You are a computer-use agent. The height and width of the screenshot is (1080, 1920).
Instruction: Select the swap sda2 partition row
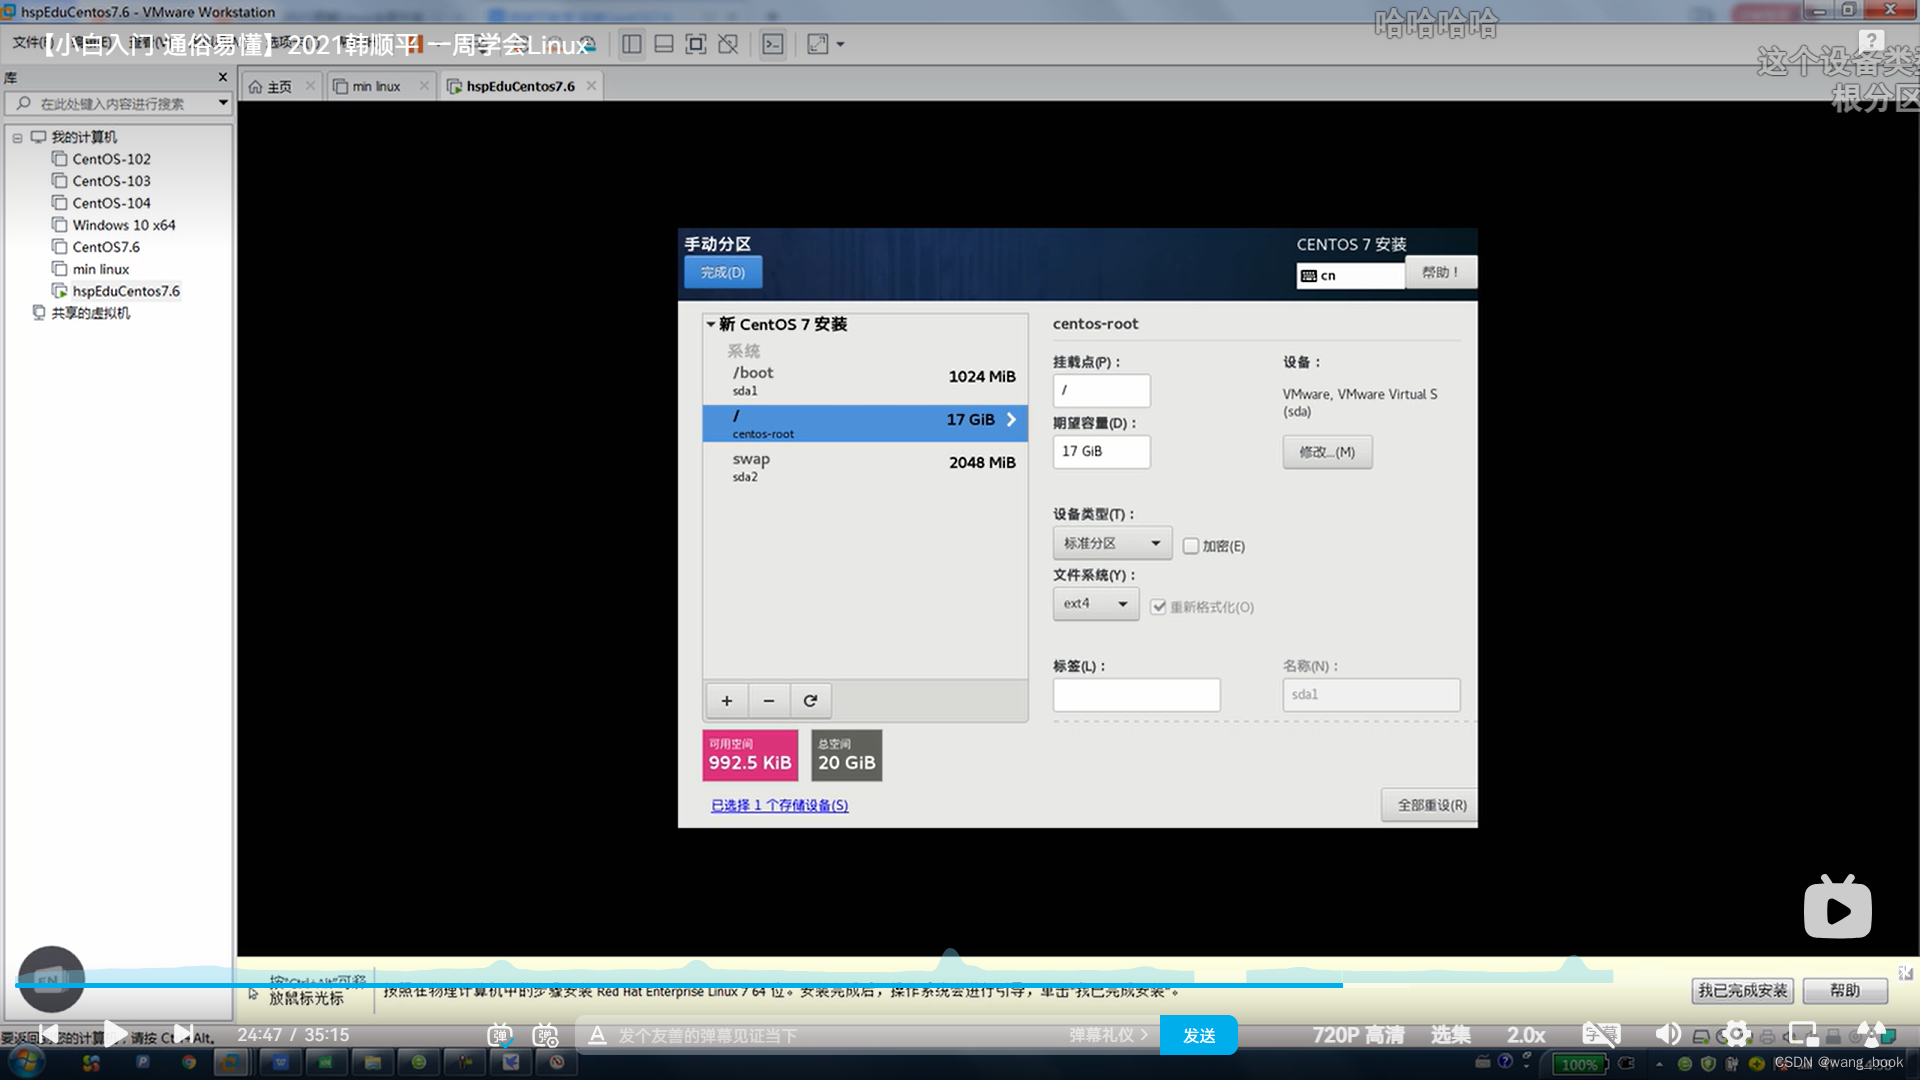pyautogui.click(x=865, y=466)
